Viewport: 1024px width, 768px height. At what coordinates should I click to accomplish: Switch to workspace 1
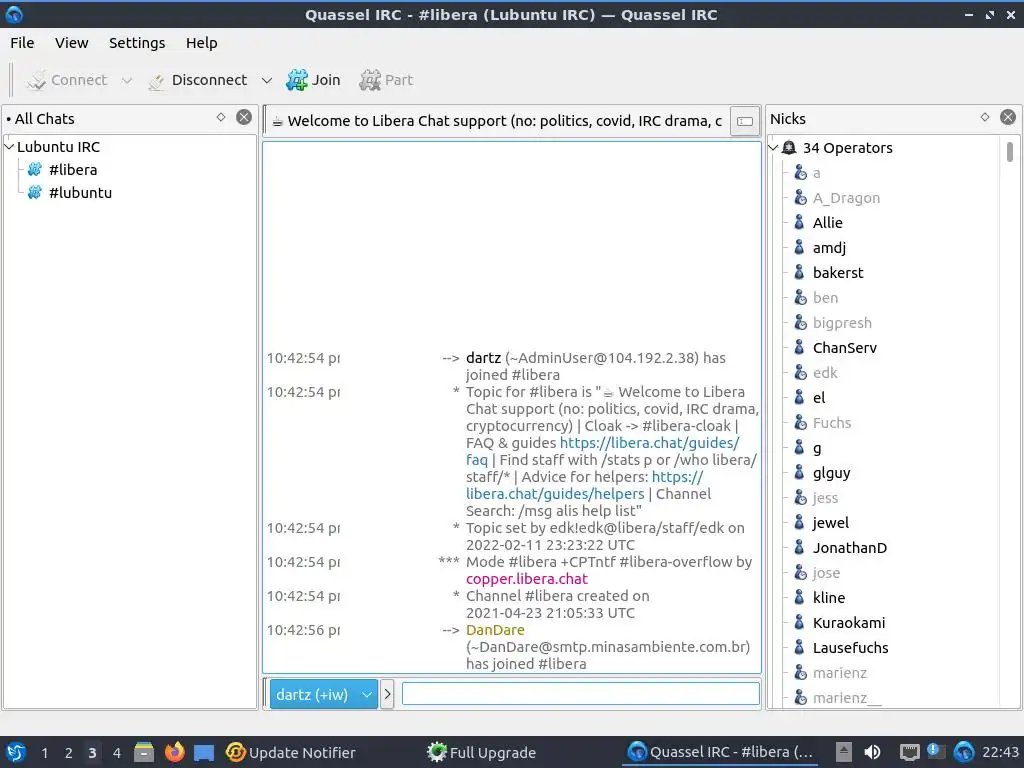coord(44,753)
